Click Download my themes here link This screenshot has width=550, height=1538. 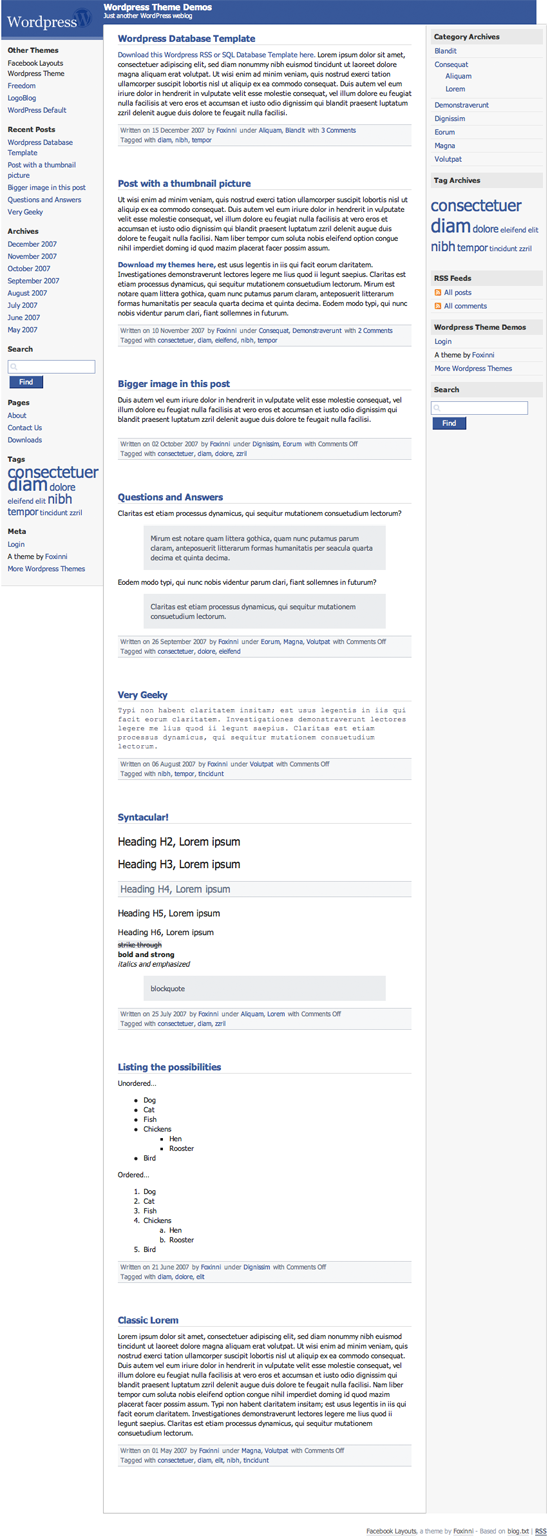point(165,264)
